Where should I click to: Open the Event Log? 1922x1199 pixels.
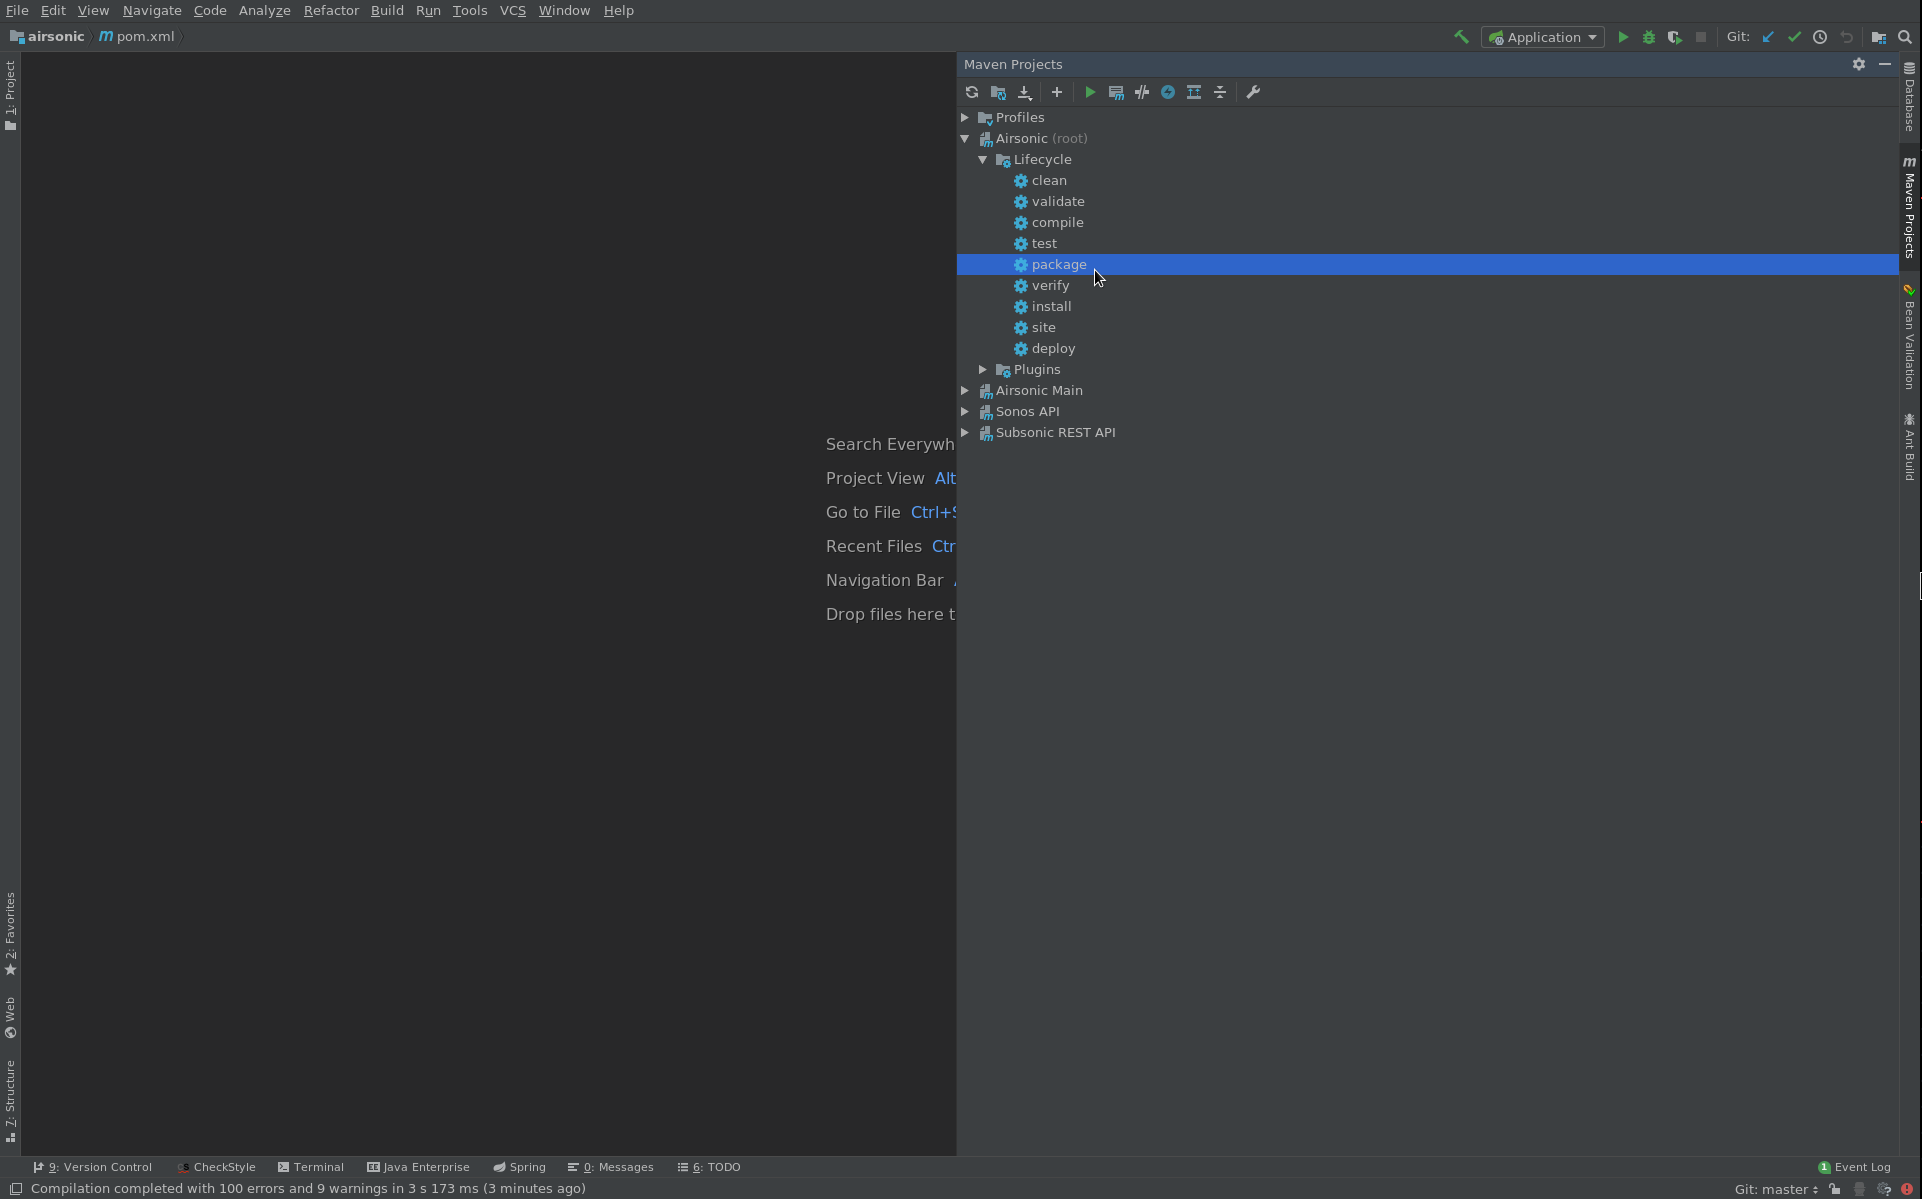[1854, 1167]
